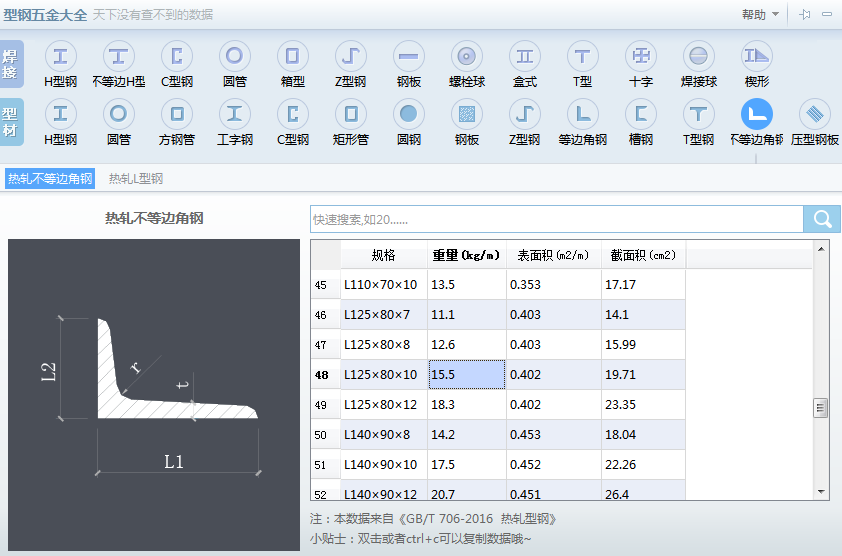This screenshot has width=842, height=556.
Task: Select row header number 50
Action: [x=325, y=435]
